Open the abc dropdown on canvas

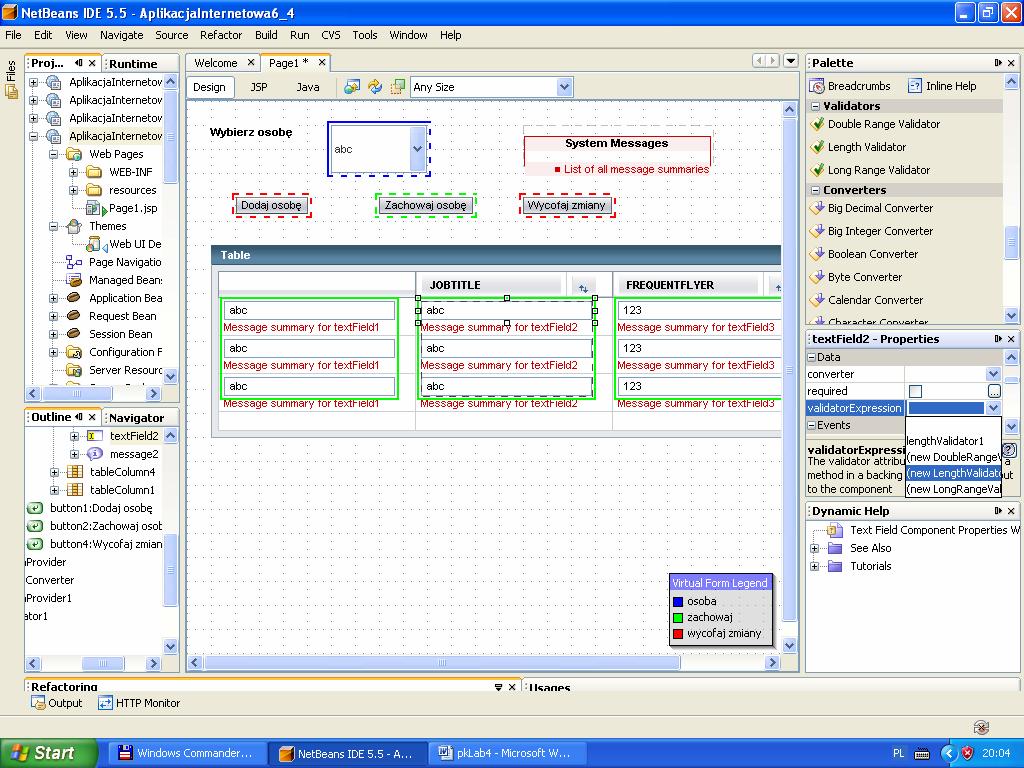(x=417, y=149)
